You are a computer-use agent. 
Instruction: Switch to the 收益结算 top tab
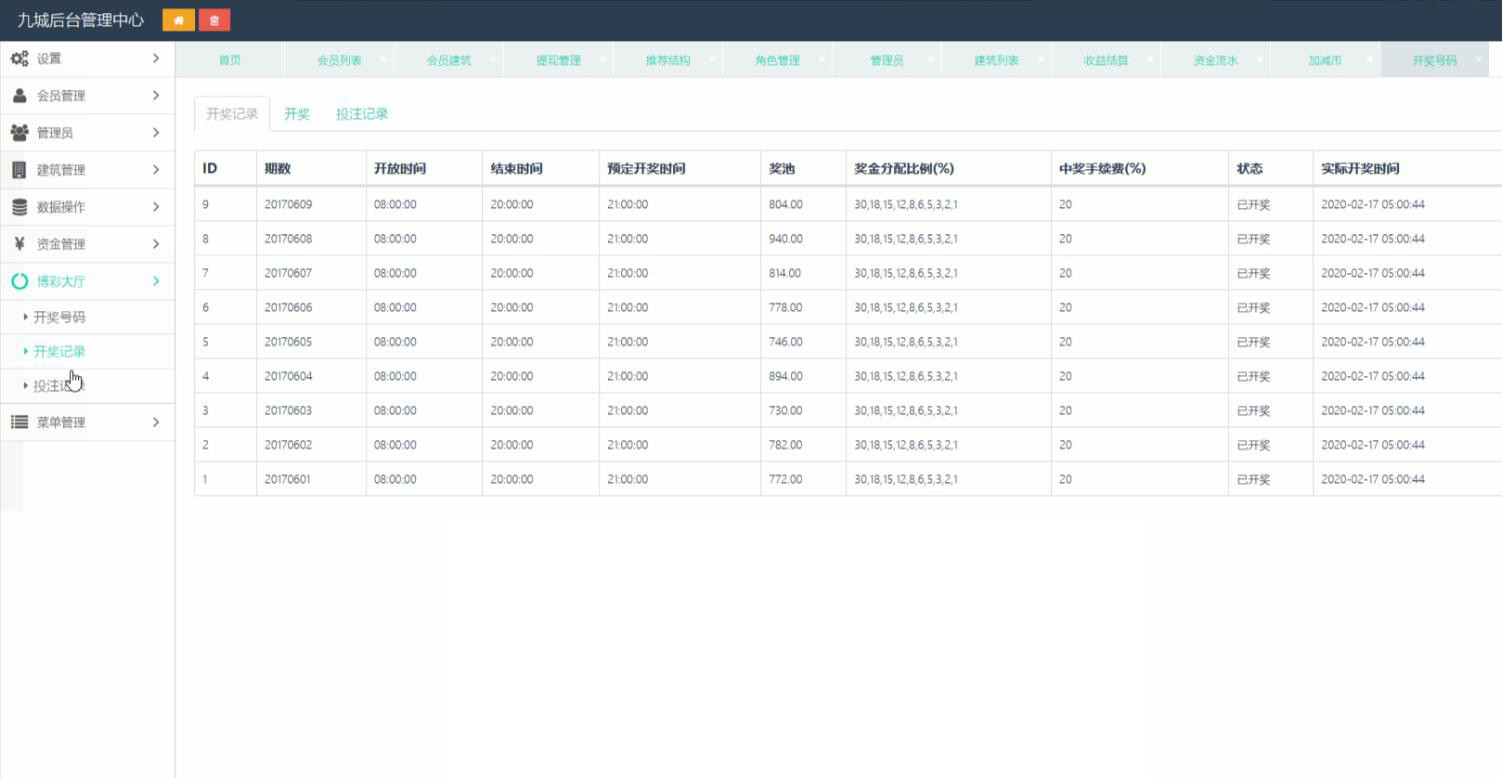pyautogui.click(x=1106, y=60)
